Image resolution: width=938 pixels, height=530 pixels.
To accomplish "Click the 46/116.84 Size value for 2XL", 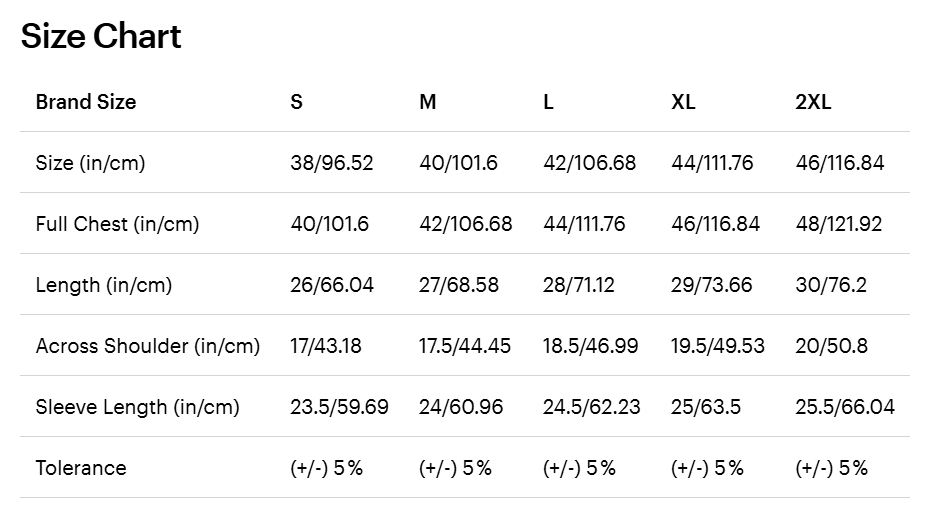I will (840, 163).
